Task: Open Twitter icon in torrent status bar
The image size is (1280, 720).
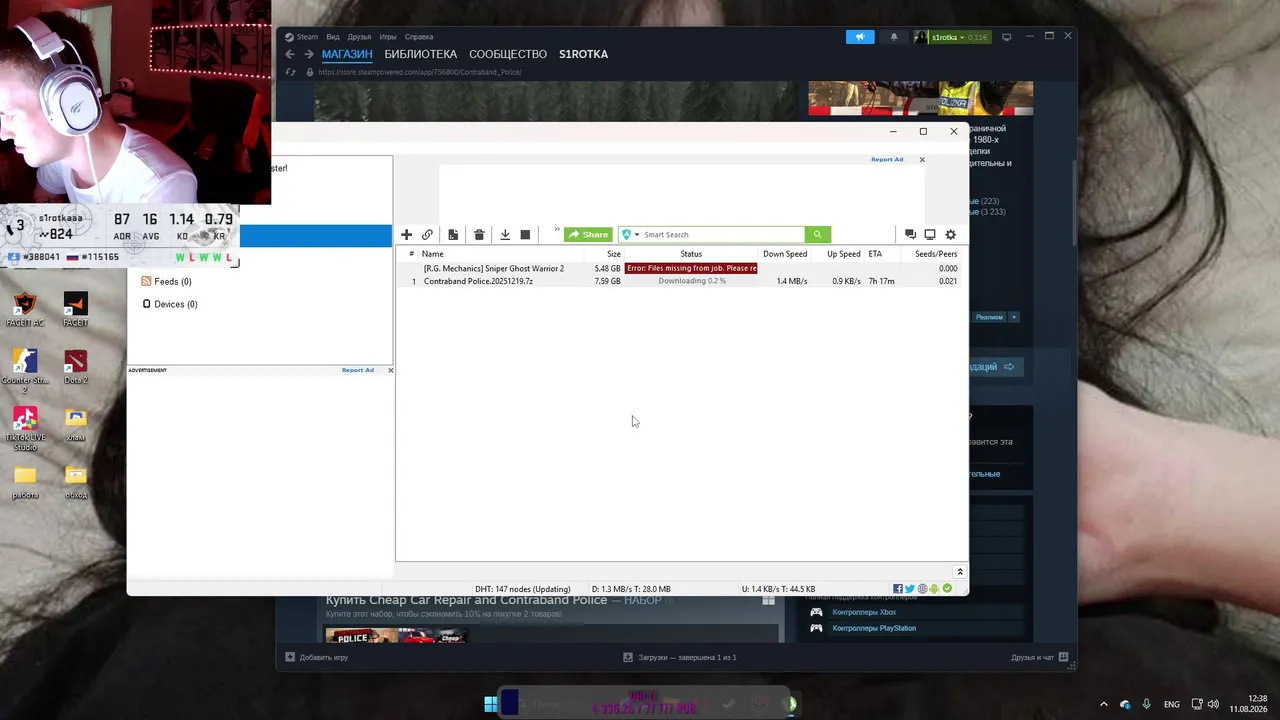Action: [909, 589]
